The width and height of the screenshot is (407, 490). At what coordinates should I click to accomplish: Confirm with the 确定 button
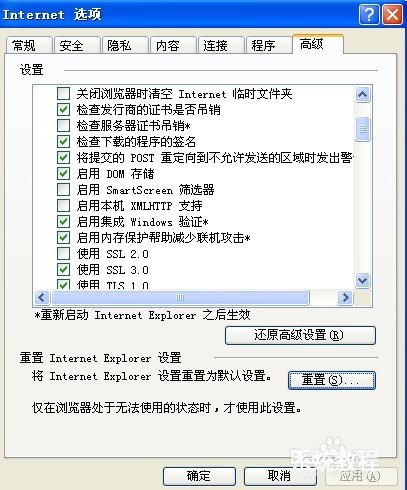click(x=199, y=476)
